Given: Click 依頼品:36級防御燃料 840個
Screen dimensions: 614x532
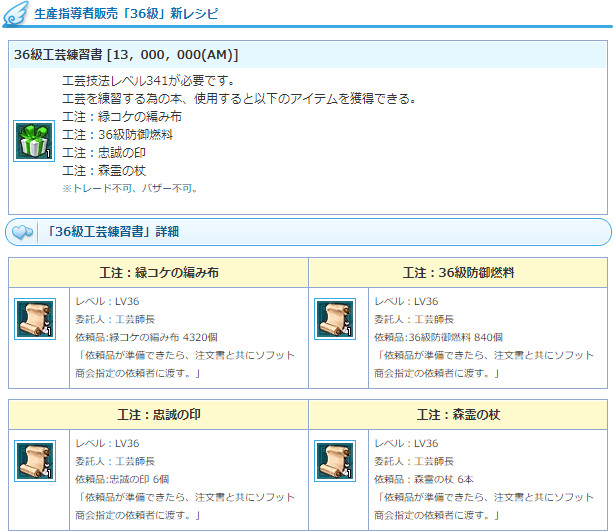Looking at the screenshot, I should pos(439,337).
